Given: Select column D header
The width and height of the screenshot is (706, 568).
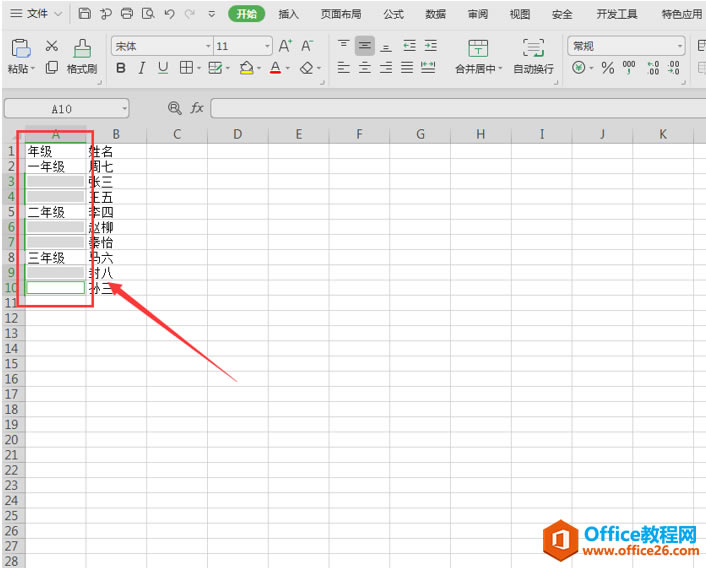Looking at the screenshot, I should point(237,134).
